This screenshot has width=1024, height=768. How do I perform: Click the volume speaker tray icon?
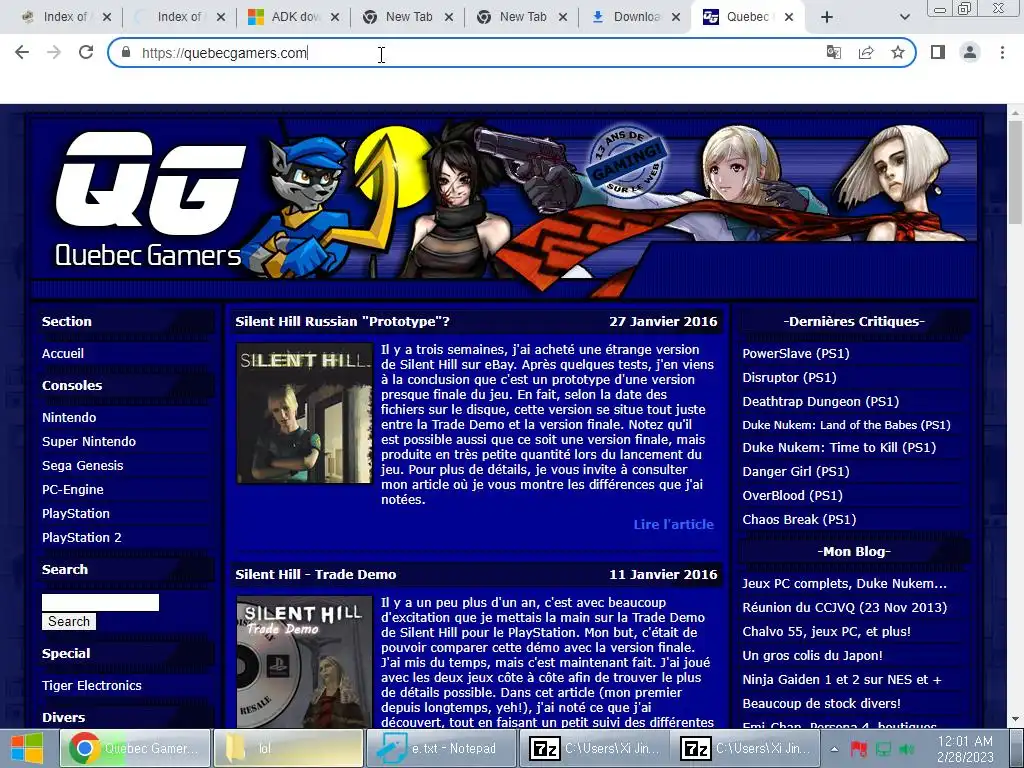(907, 749)
